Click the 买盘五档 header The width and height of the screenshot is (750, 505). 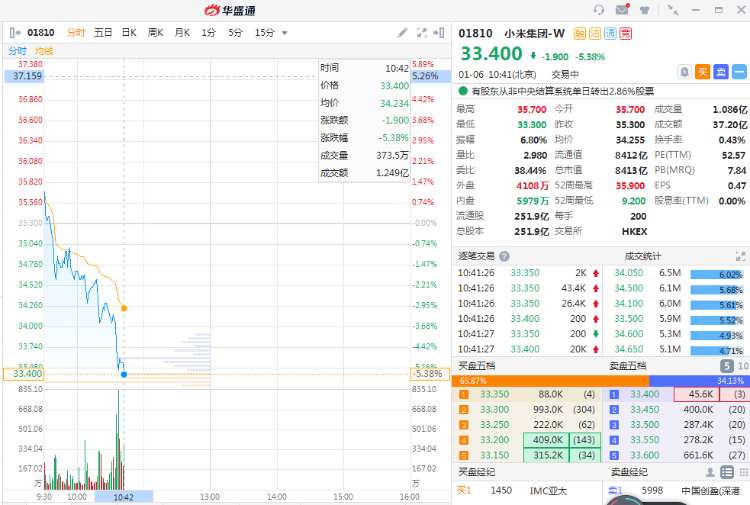(476, 366)
